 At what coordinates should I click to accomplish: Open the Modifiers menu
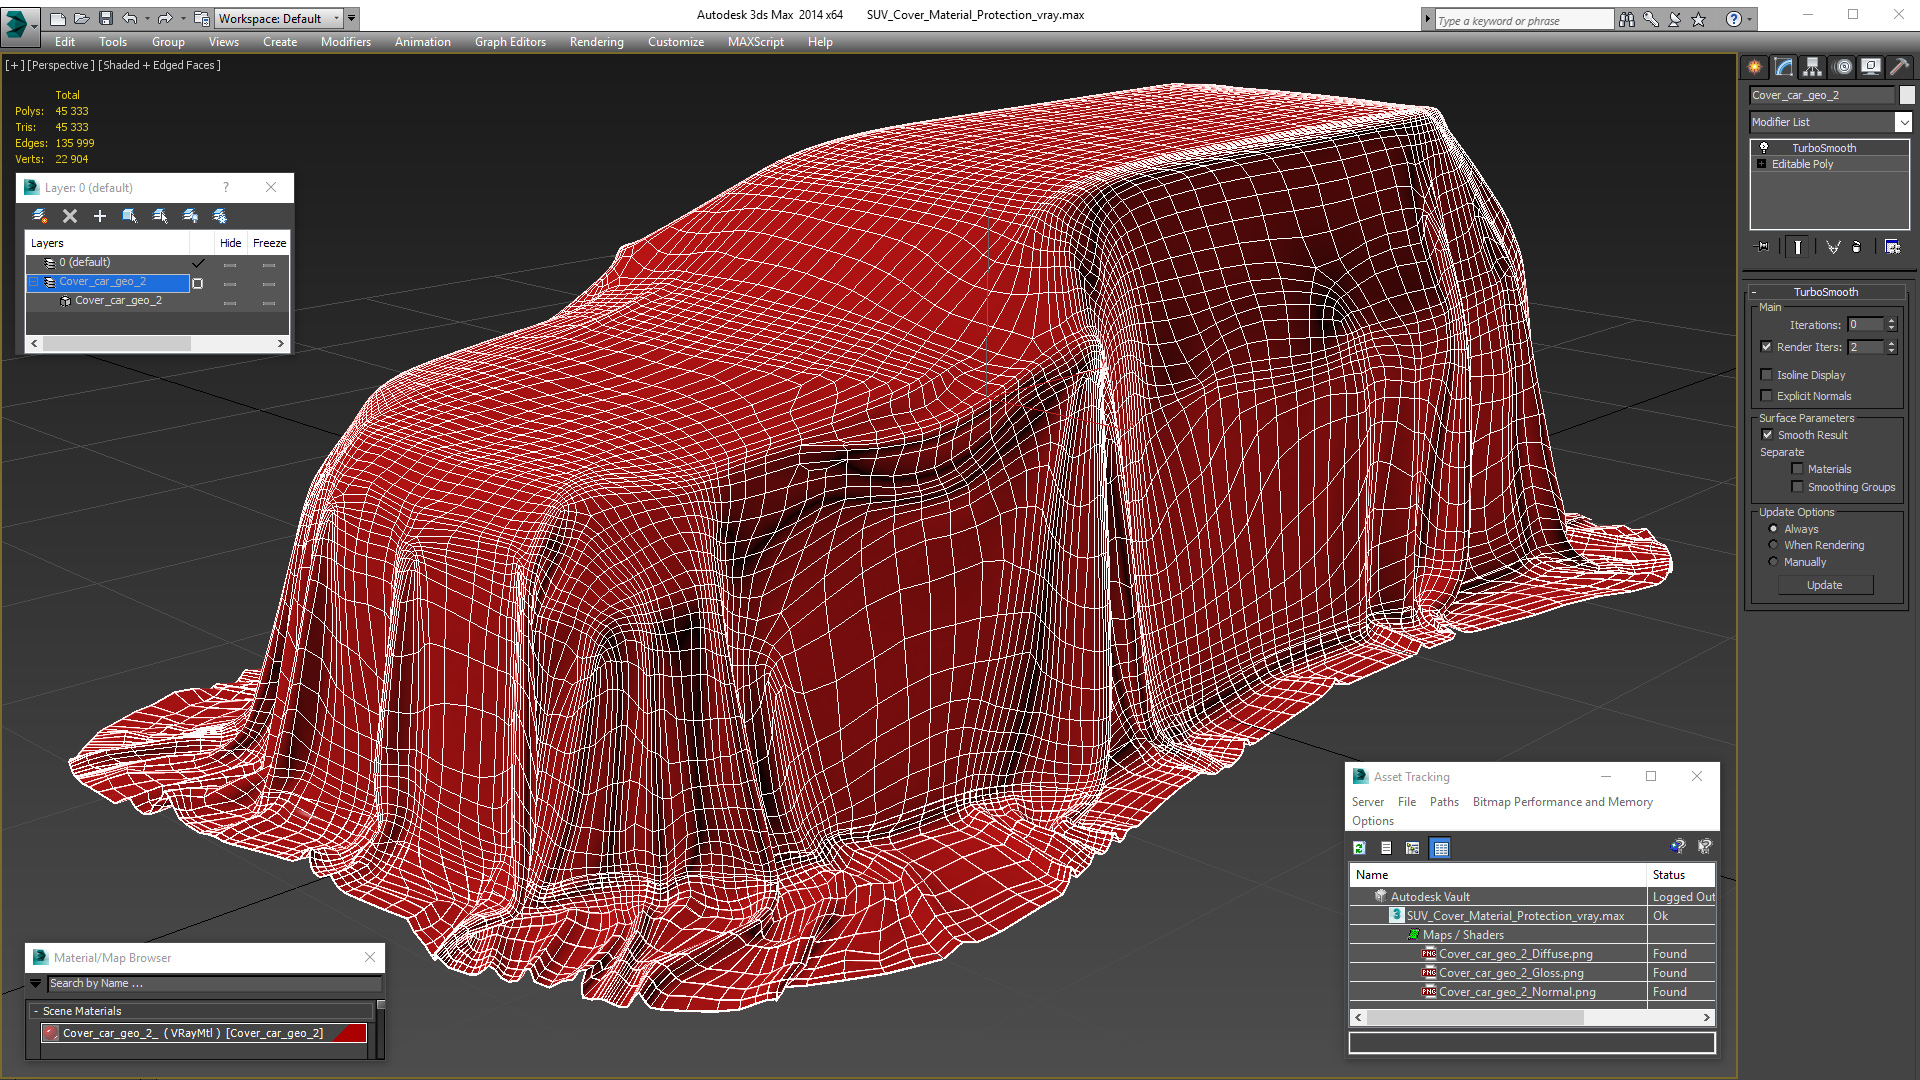[x=345, y=42]
